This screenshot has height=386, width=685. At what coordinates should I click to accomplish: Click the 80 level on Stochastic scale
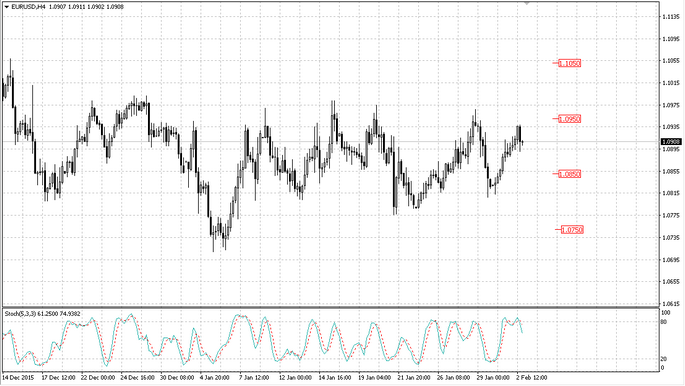[x=664, y=322]
